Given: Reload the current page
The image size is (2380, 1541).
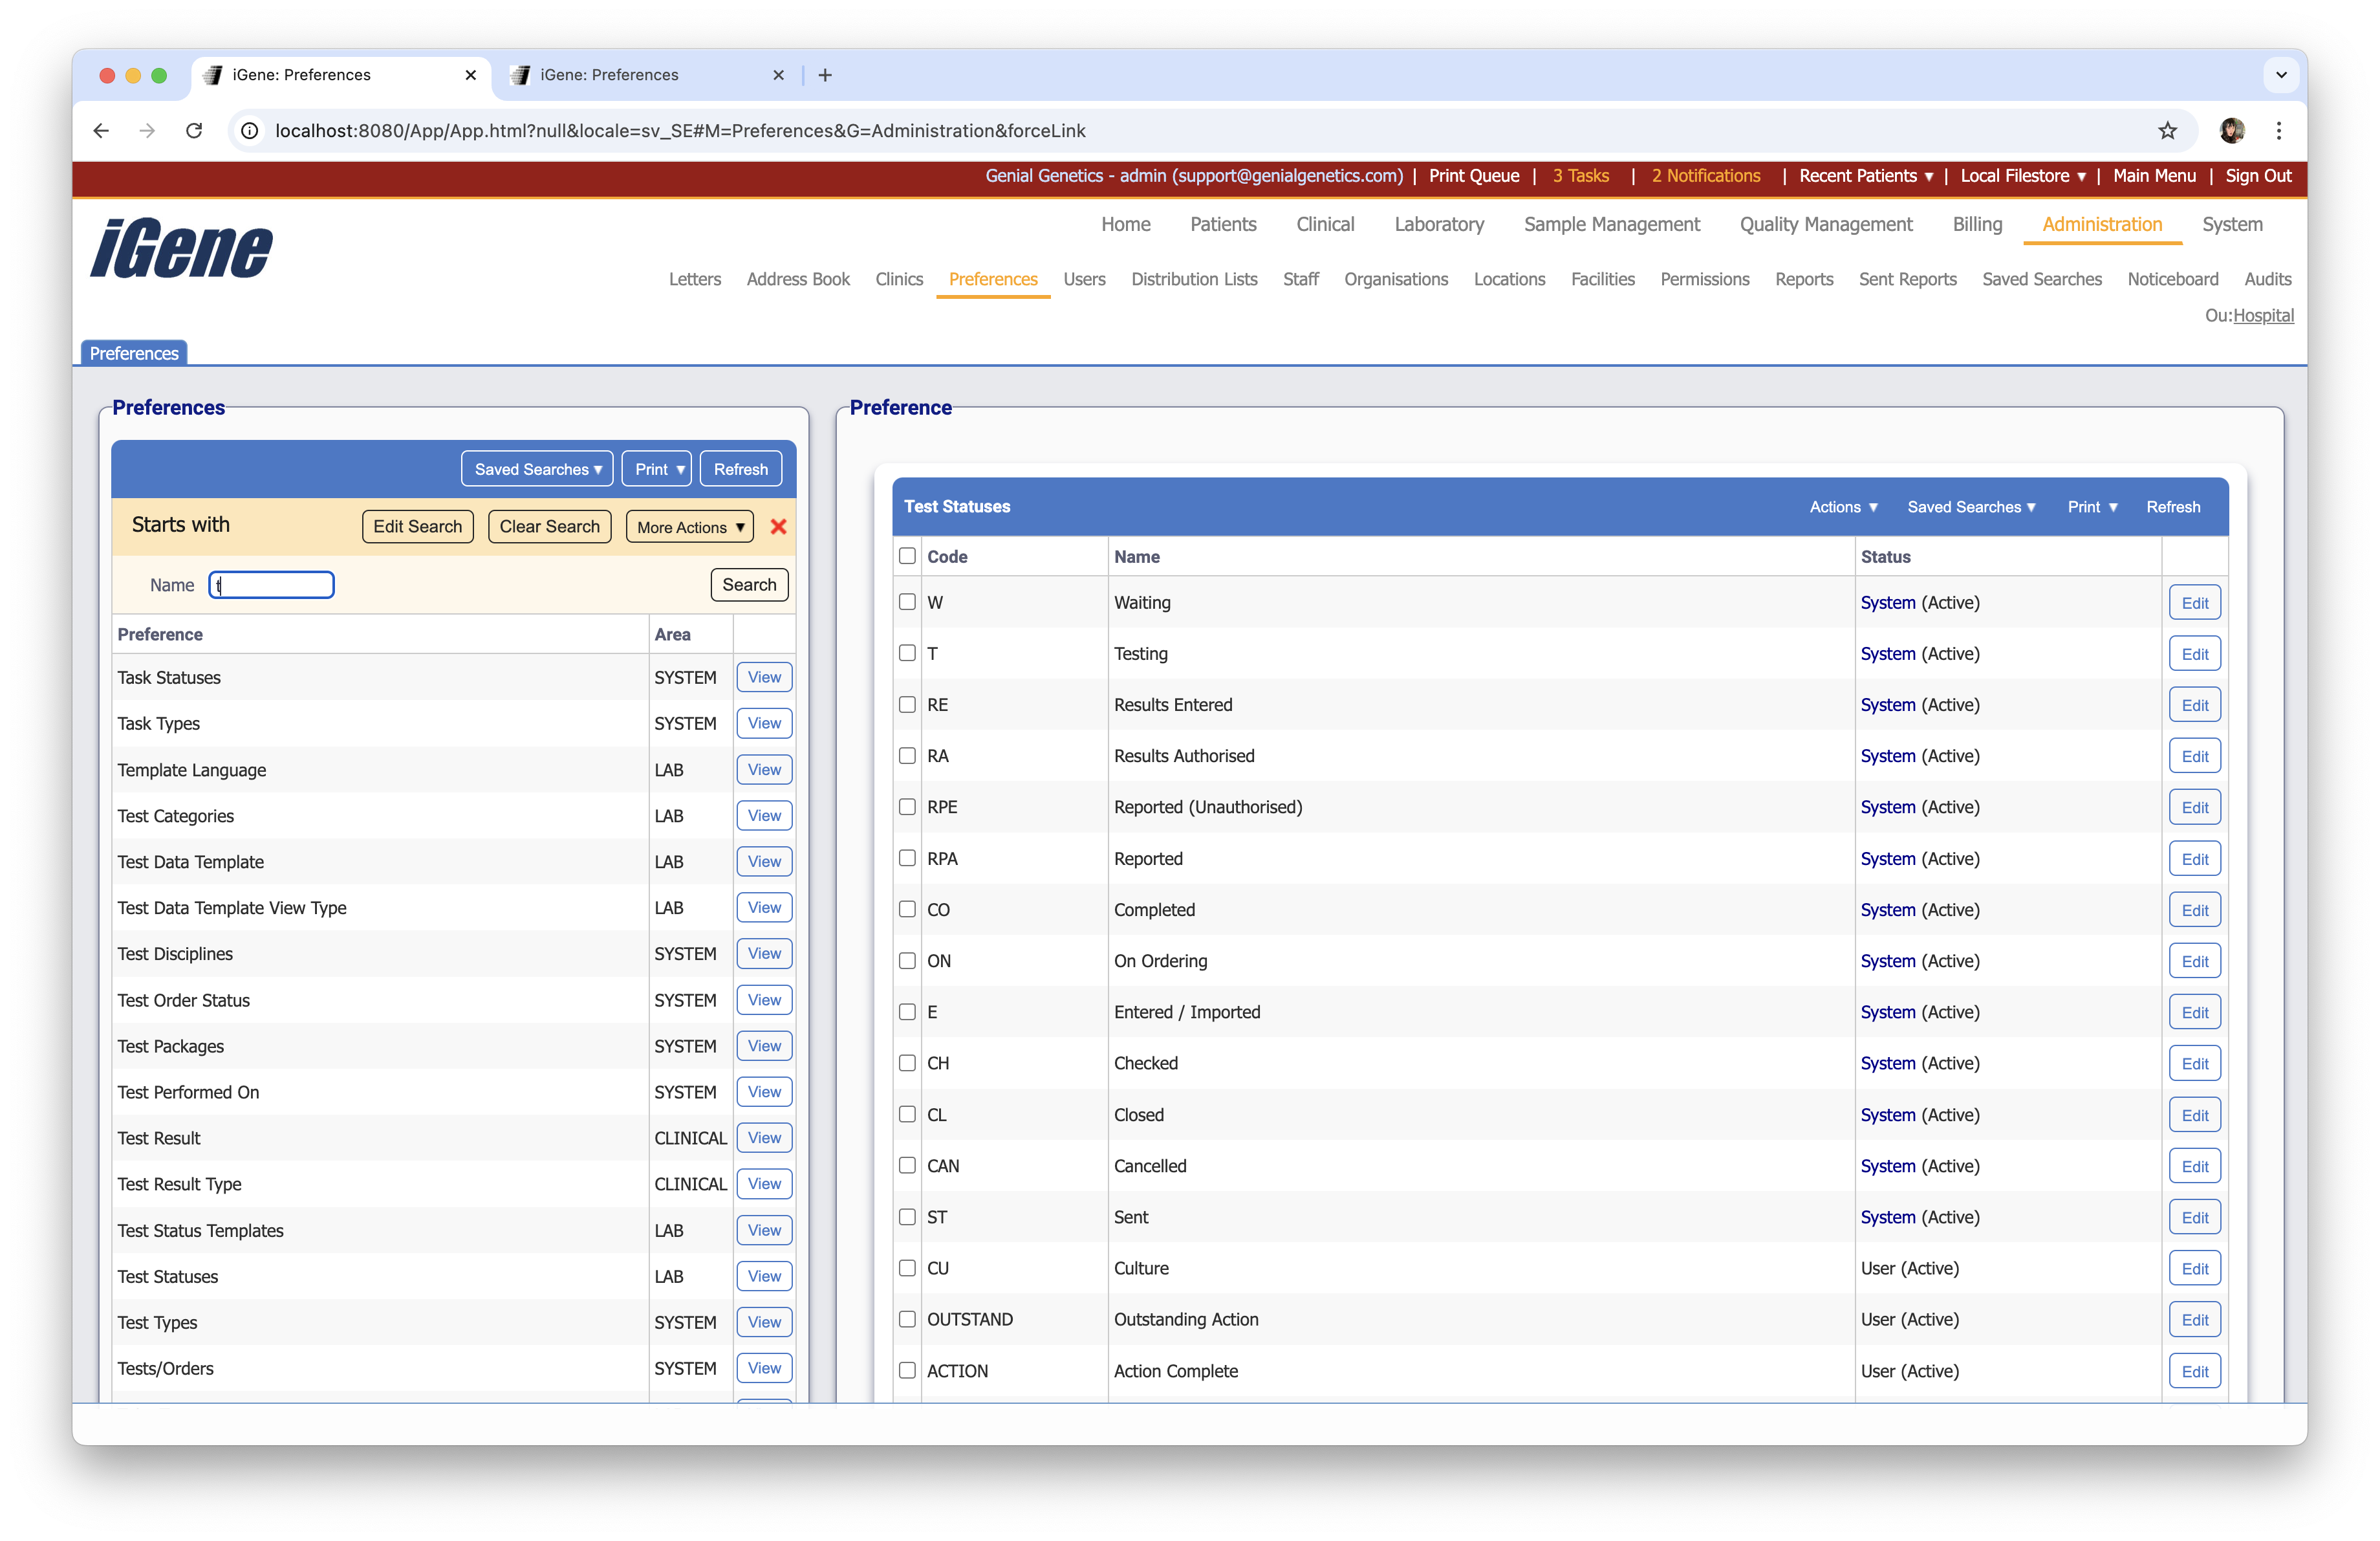Looking at the screenshot, I should (x=195, y=131).
